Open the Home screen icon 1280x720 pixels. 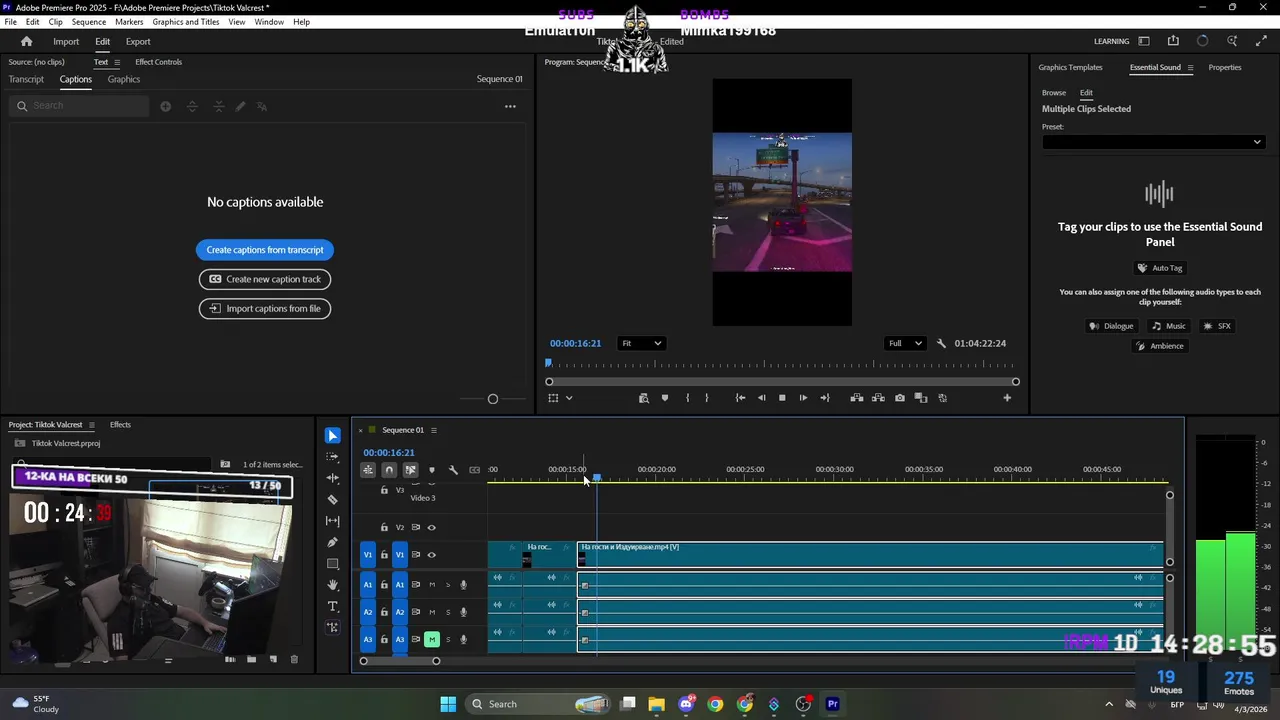pyautogui.click(x=27, y=41)
